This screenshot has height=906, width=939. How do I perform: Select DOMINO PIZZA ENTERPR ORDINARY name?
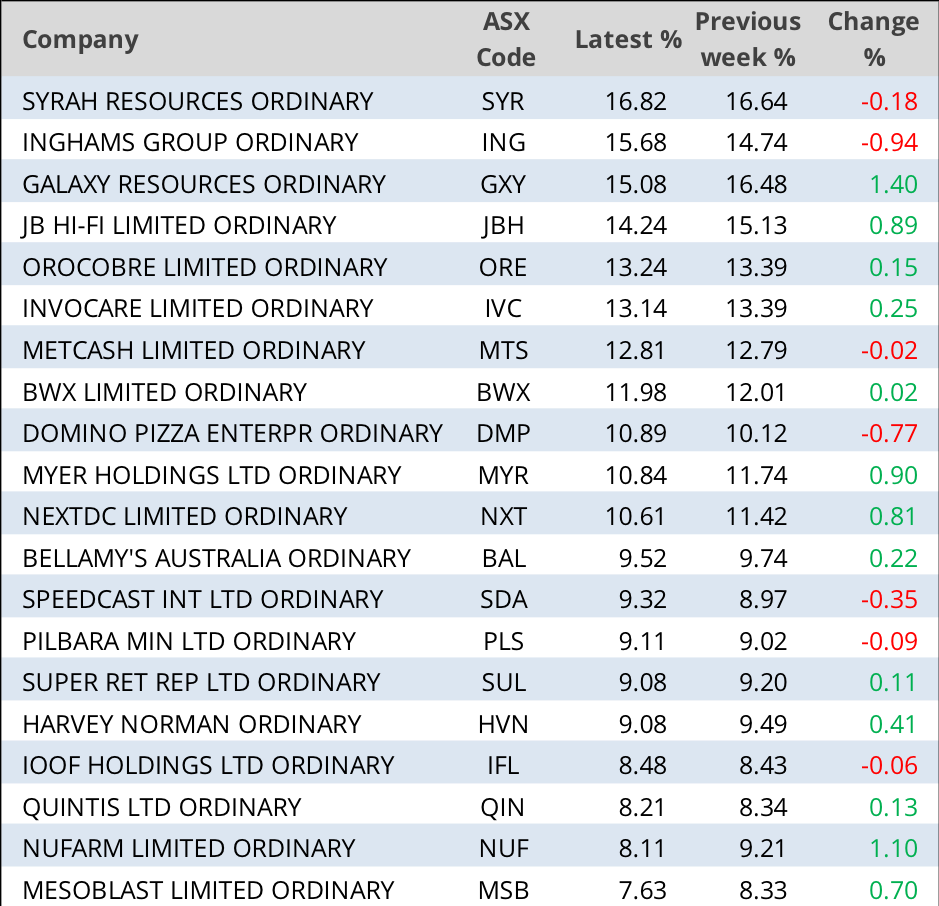(x=232, y=433)
